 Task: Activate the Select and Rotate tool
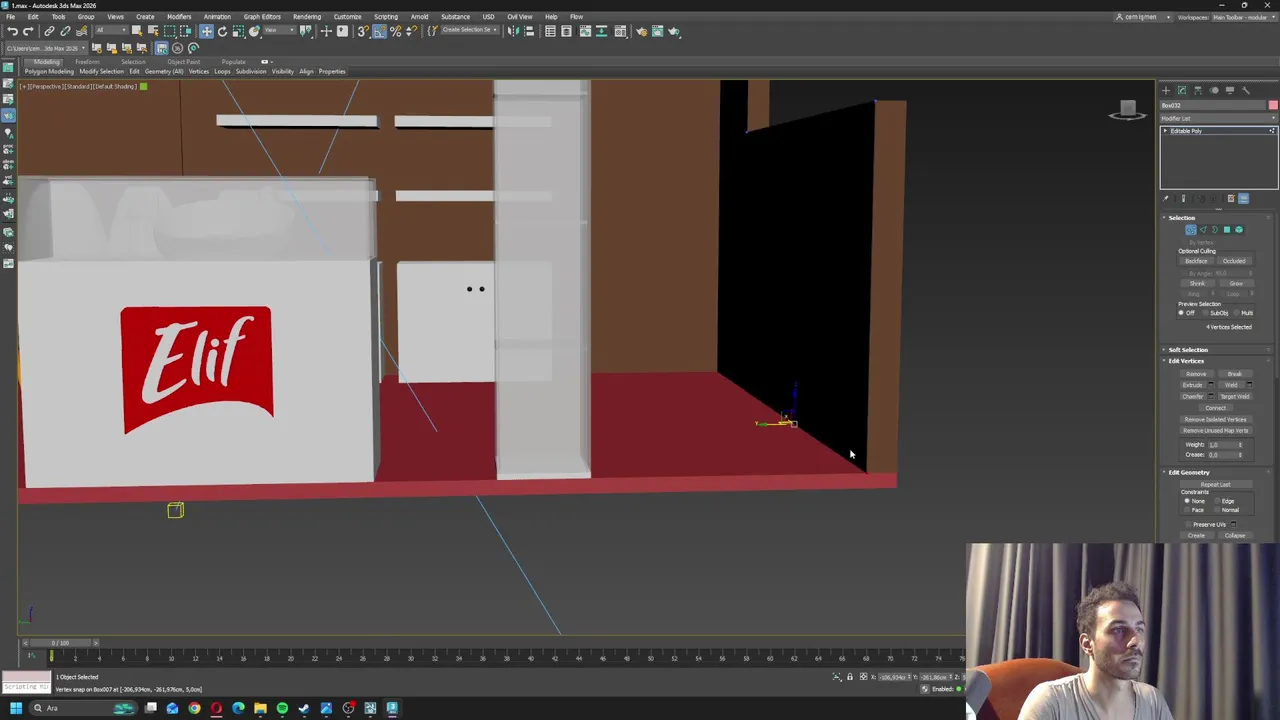coord(222,31)
